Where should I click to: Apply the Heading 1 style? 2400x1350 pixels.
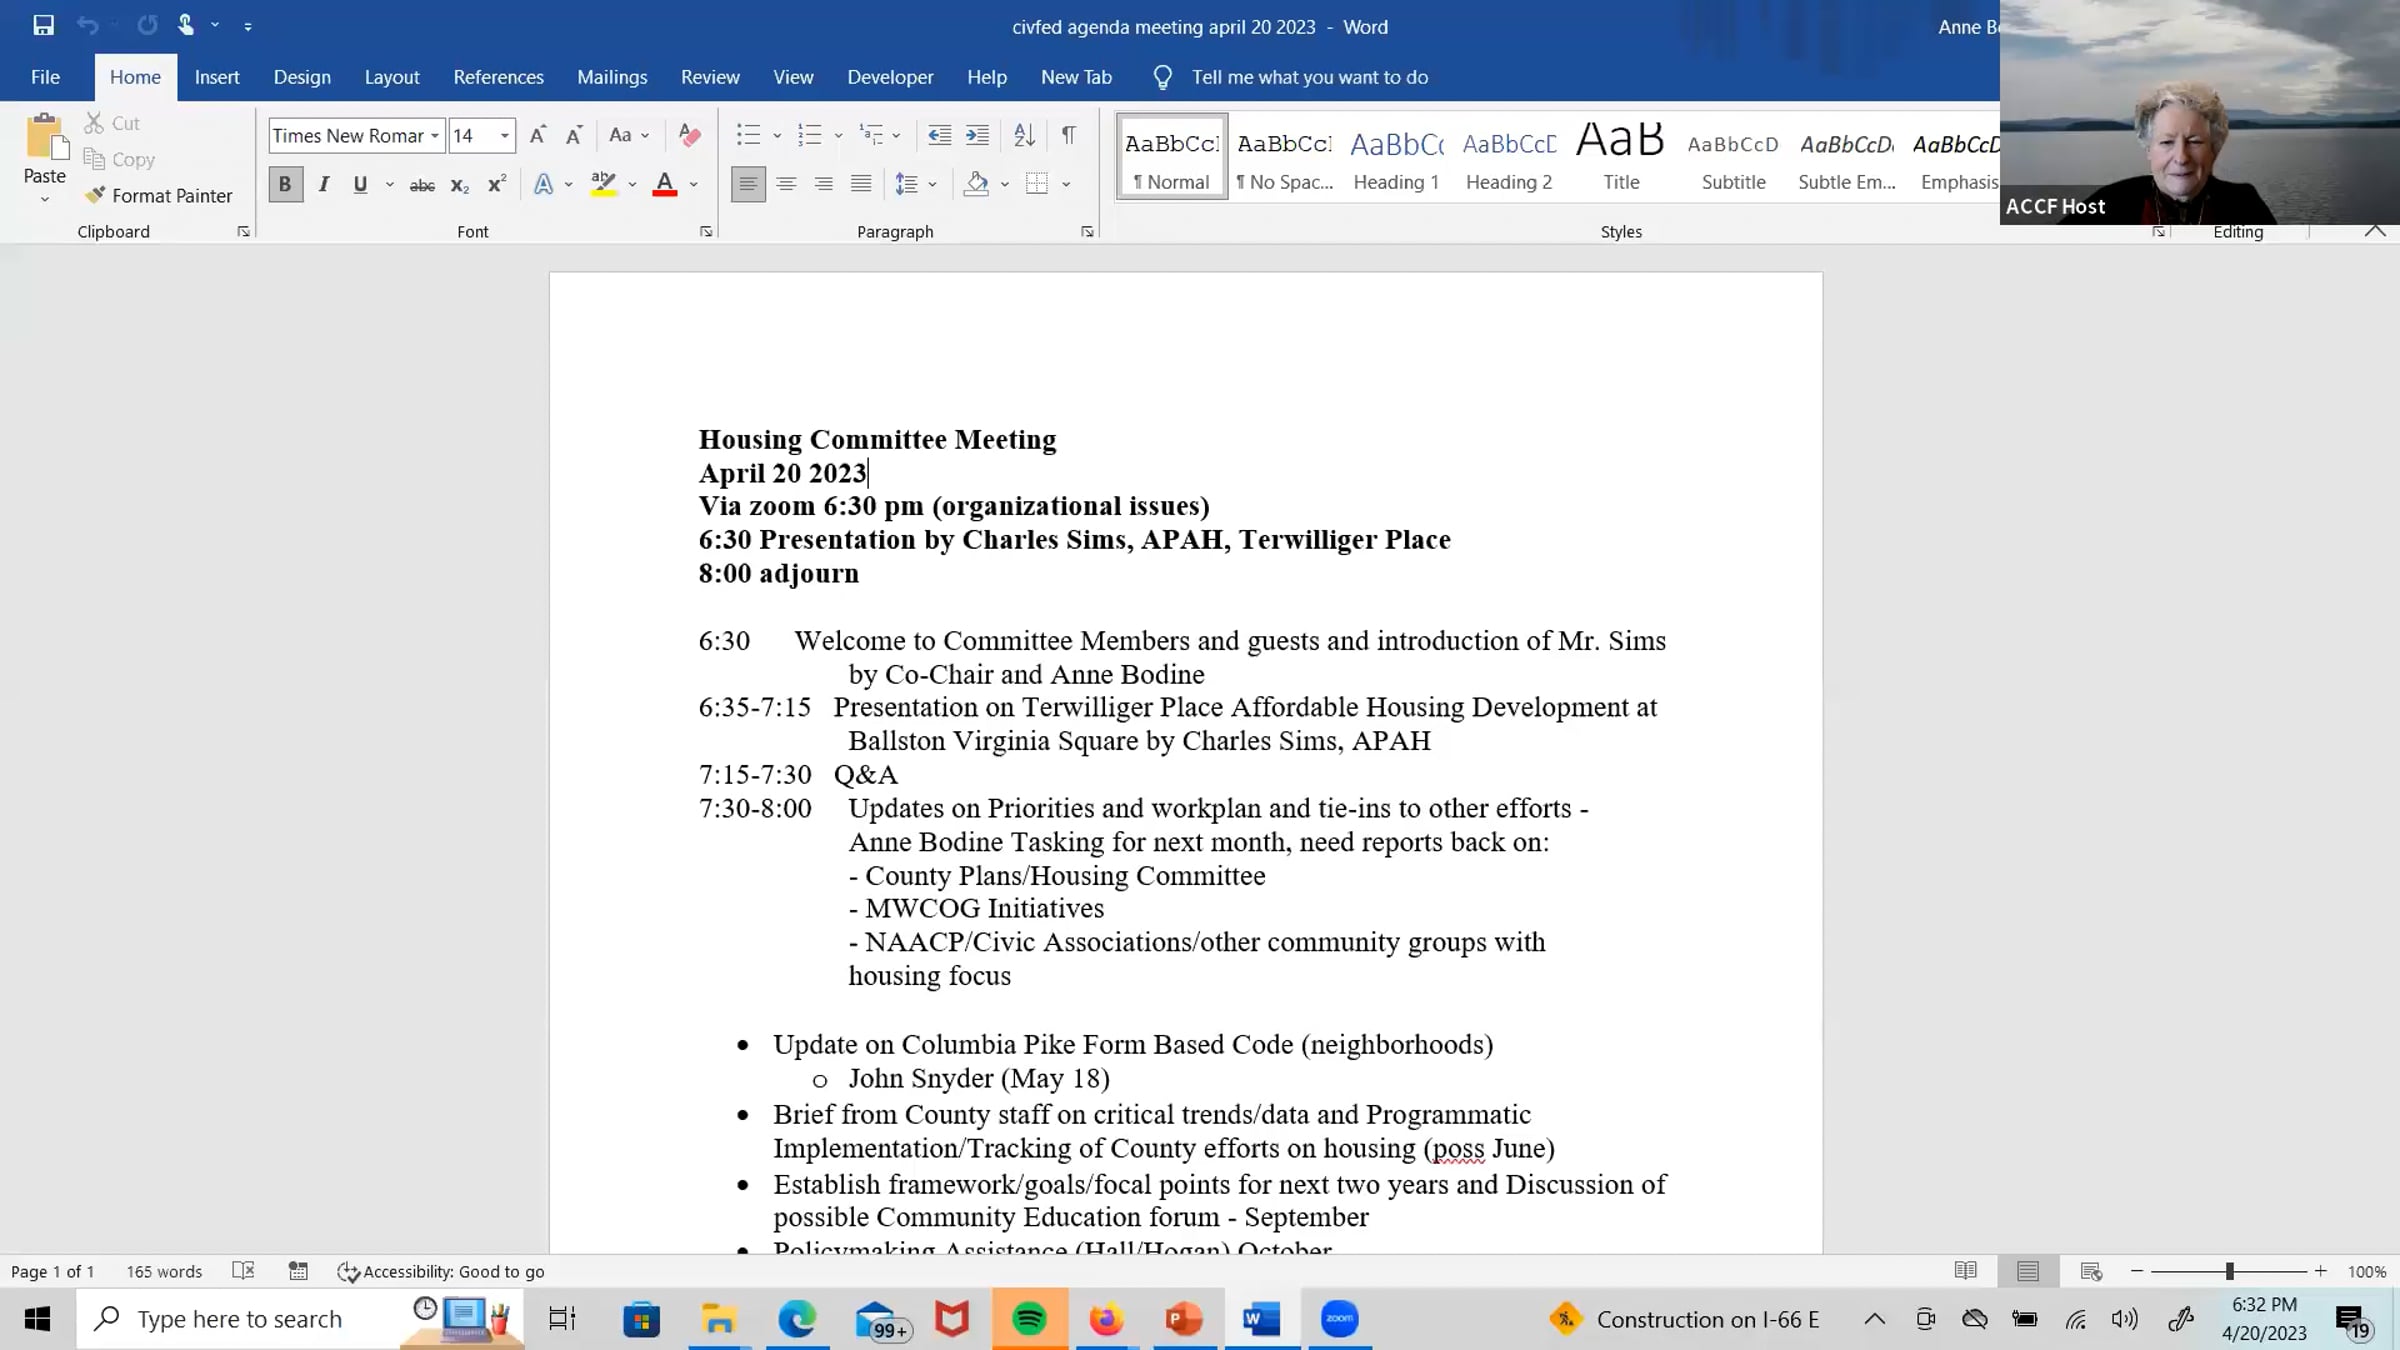[x=1396, y=157]
